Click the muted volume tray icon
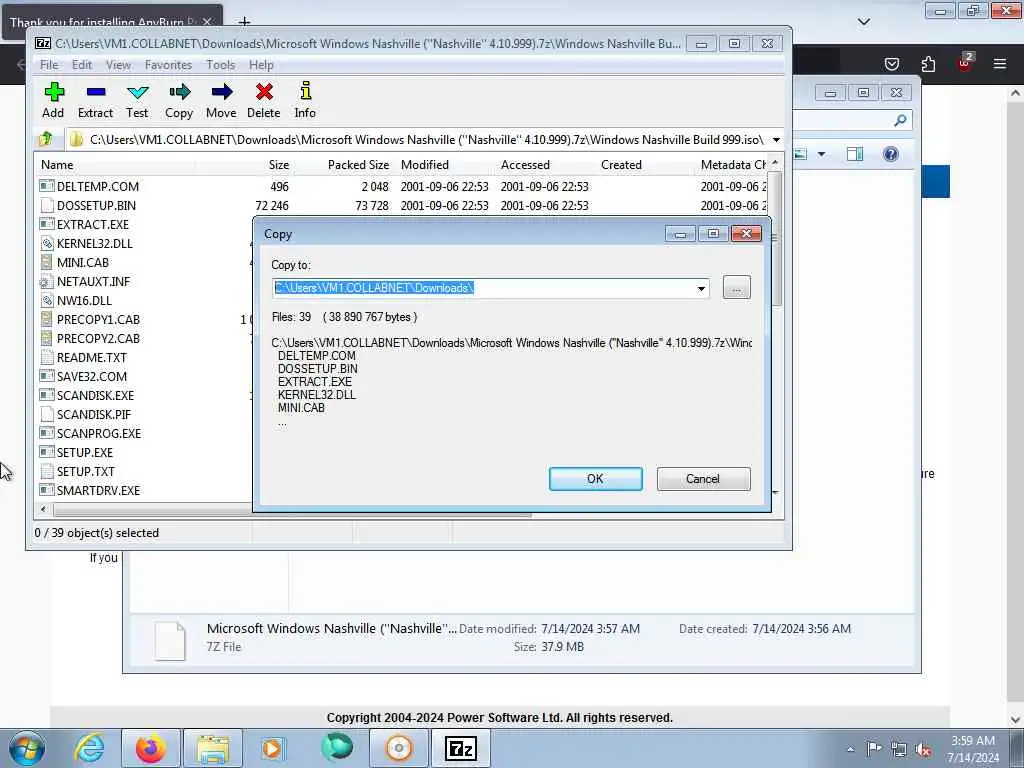The width and height of the screenshot is (1024, 768). tap(923, 749)
